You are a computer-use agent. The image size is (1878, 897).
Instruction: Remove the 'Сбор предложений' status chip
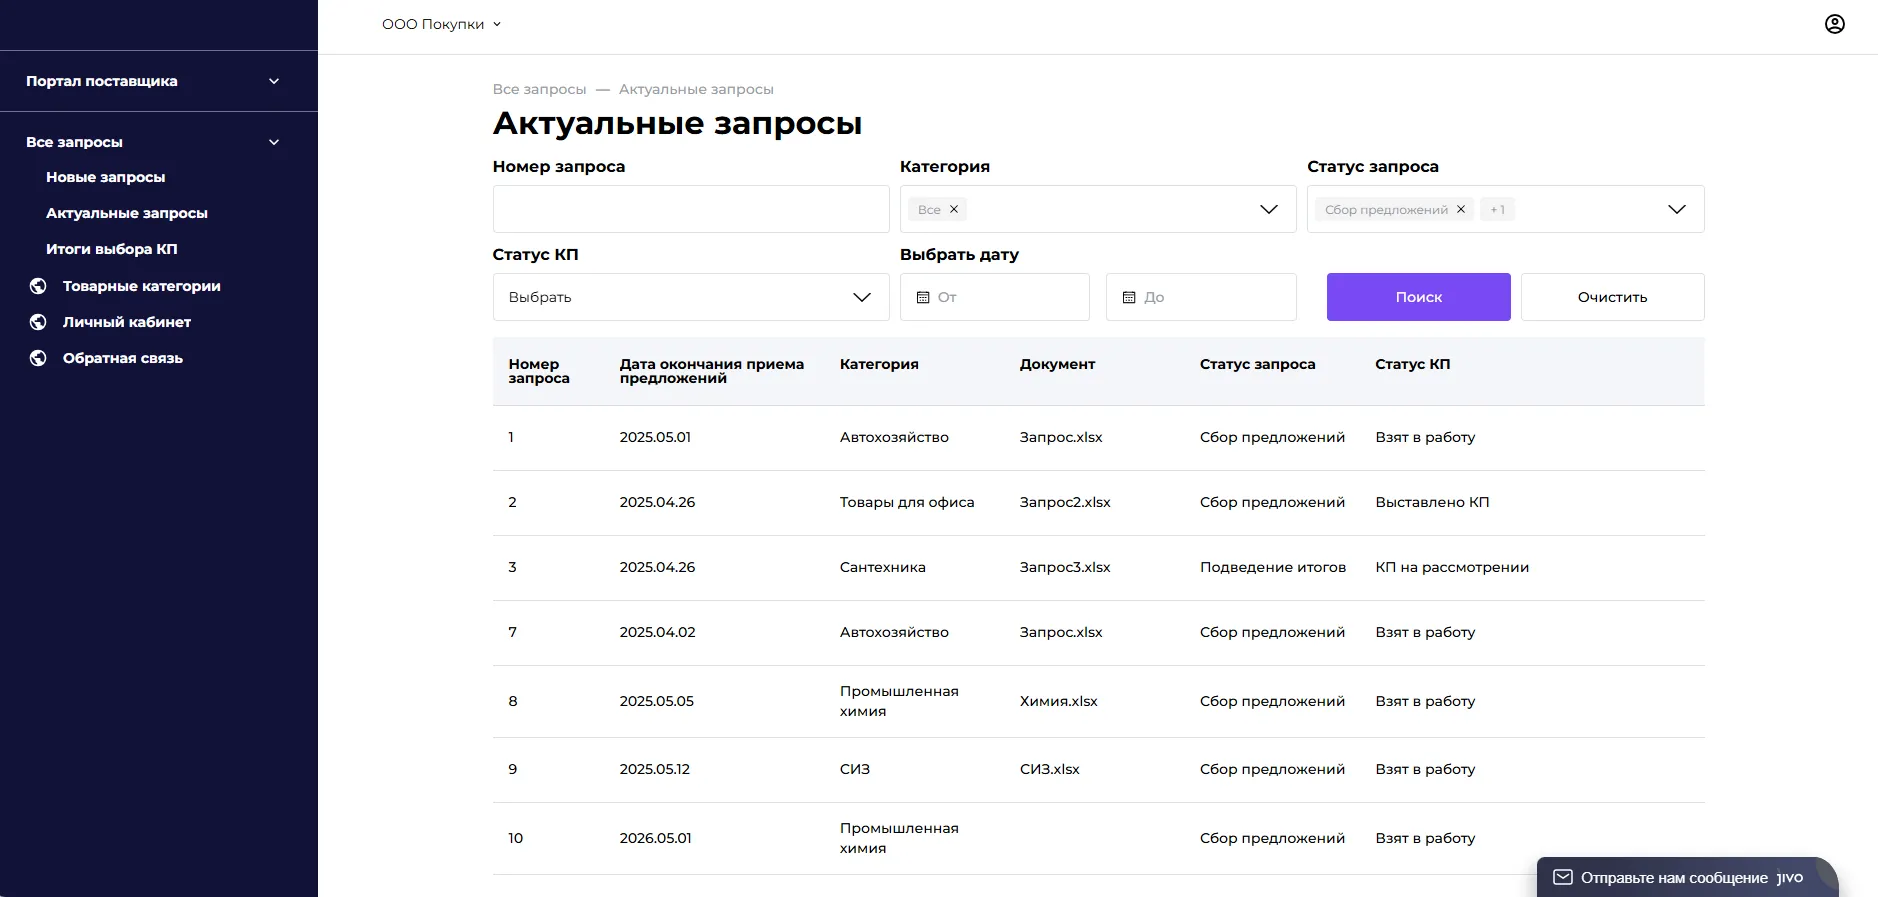[x=1461, y=209]
